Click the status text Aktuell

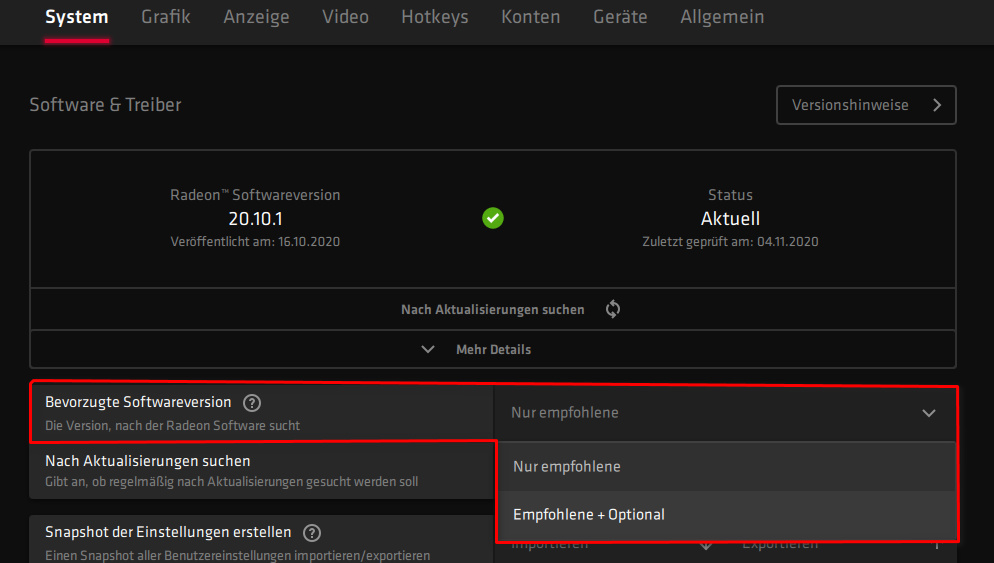point(730,219)
